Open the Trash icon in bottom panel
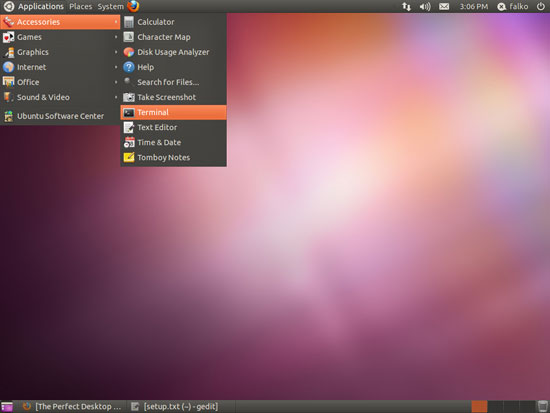550x413 pixels. pos(543,406)
